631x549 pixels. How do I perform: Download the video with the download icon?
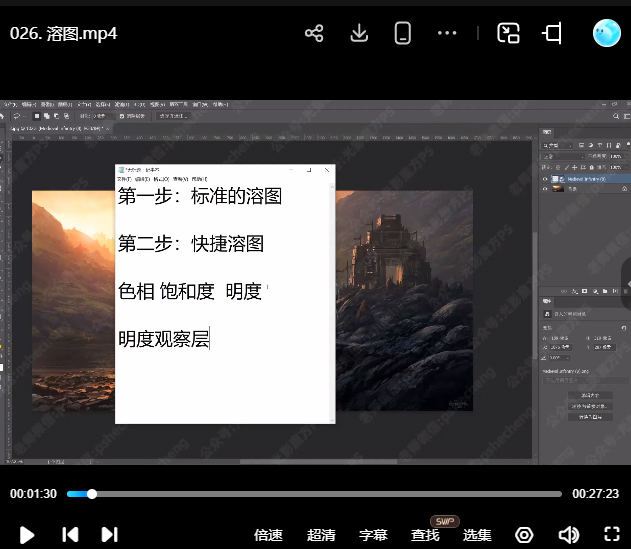359,33
